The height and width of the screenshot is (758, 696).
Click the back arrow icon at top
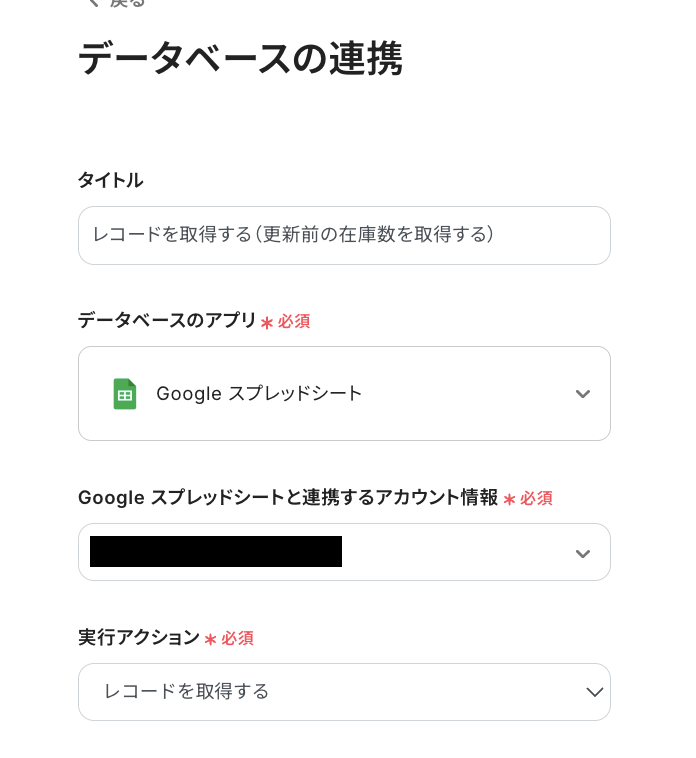point(92,3)
